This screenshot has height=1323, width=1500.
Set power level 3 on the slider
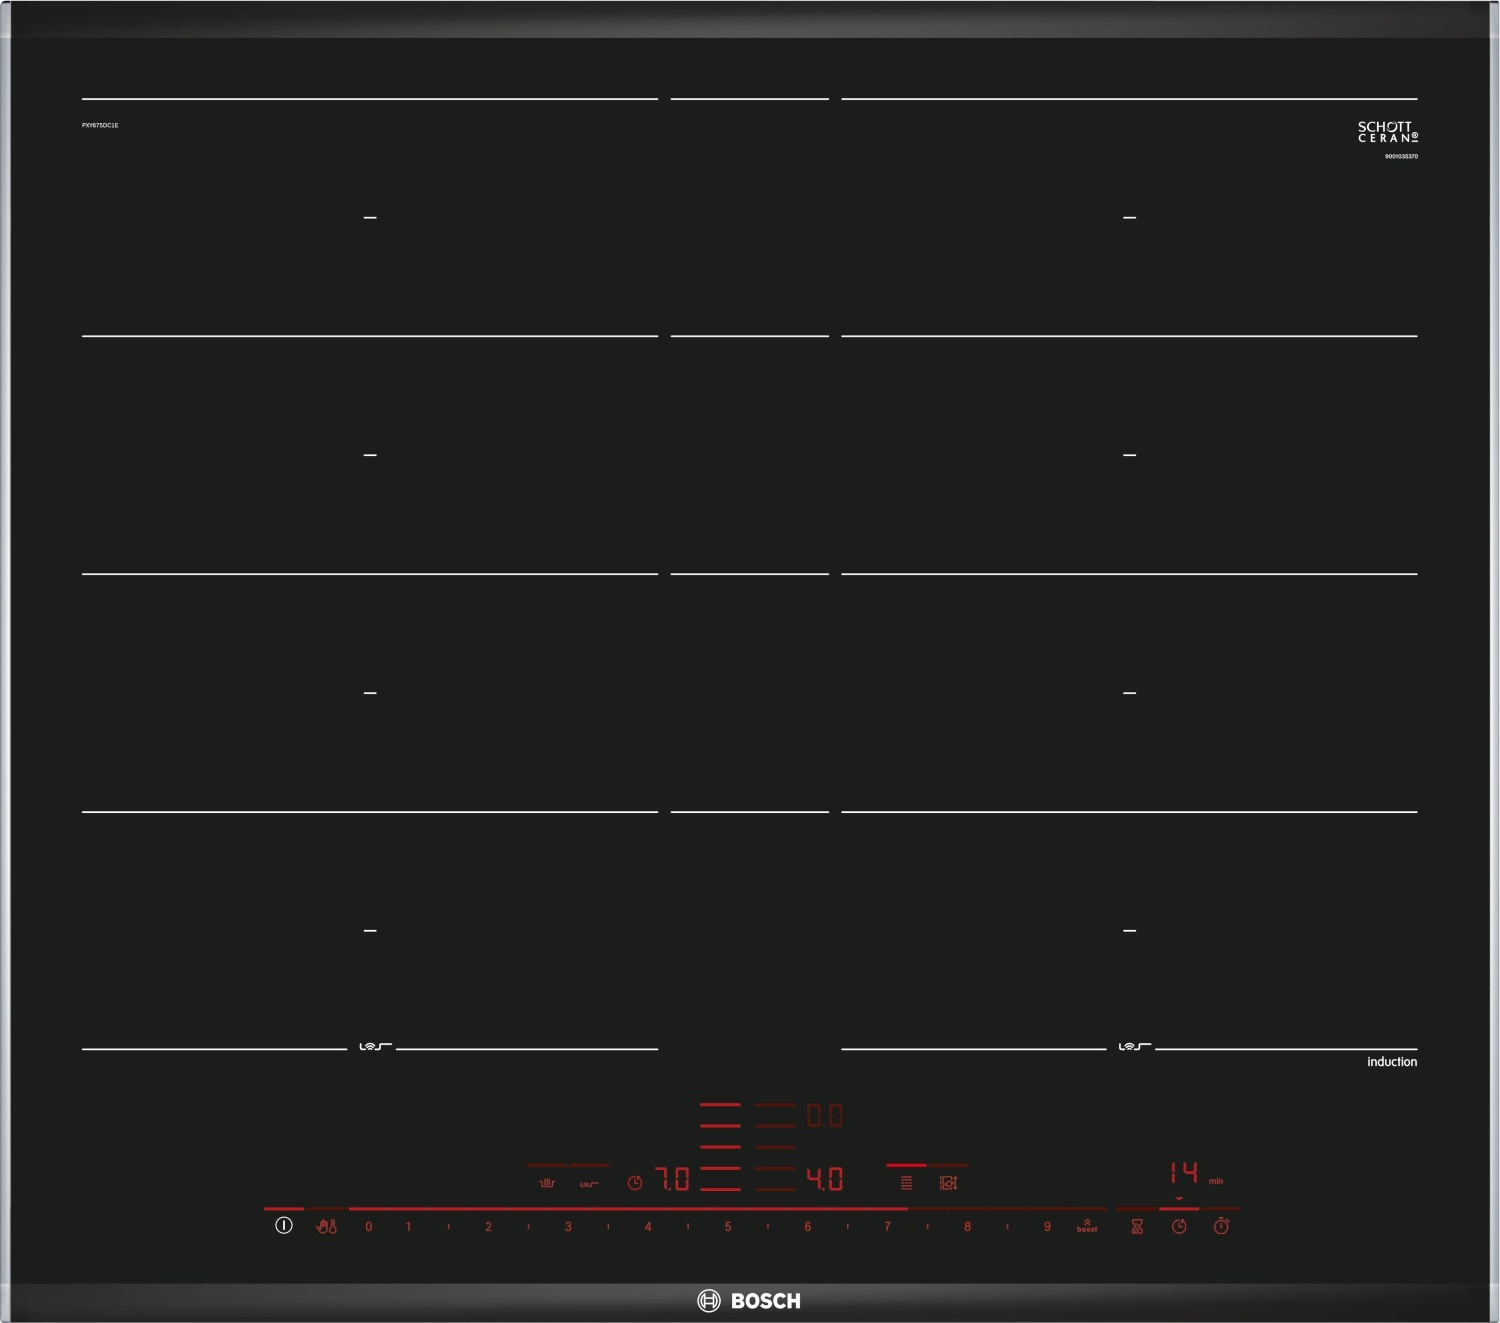(x=568, y=1227)
